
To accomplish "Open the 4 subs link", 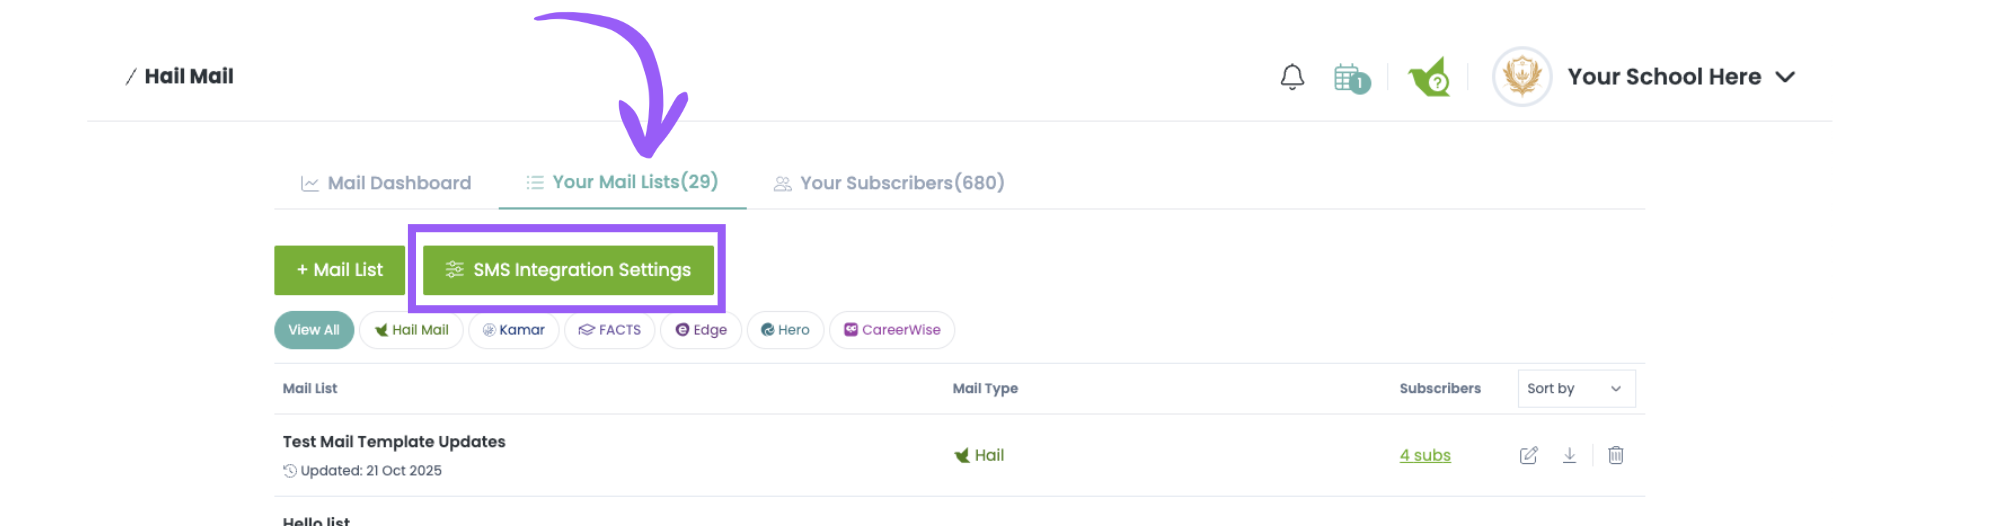I will pos(1425,456).
